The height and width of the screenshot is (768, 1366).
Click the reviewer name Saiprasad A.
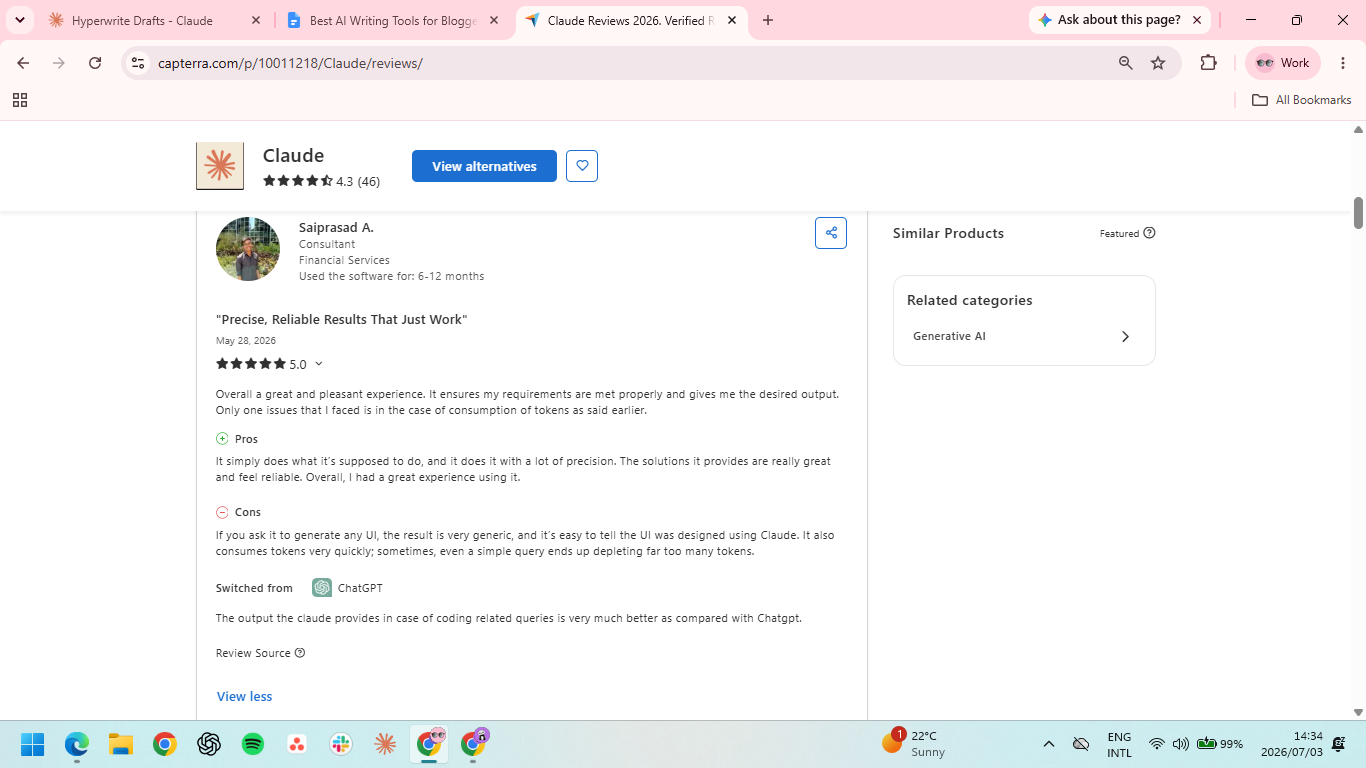(x=336, y=228)
